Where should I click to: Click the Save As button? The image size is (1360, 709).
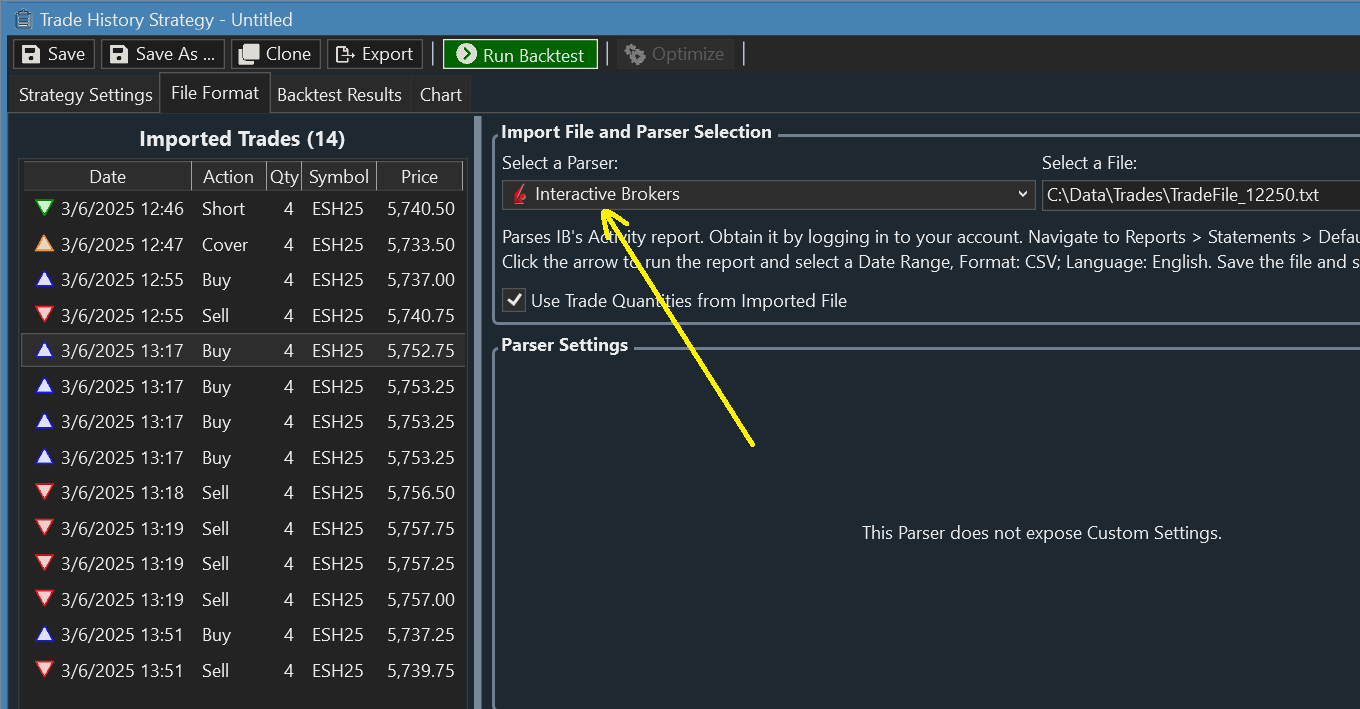(162, 54)
